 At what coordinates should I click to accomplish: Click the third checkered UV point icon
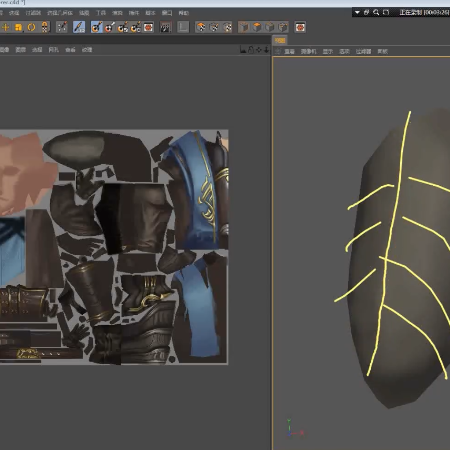tap(227, 27)
